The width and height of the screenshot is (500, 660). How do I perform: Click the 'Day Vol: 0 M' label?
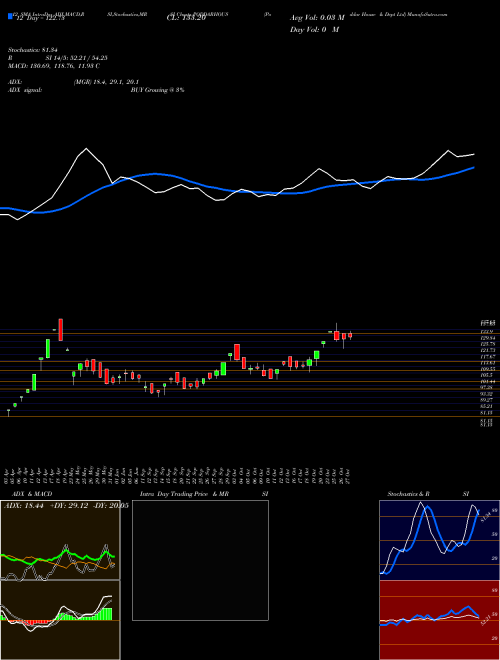[314, 30]
